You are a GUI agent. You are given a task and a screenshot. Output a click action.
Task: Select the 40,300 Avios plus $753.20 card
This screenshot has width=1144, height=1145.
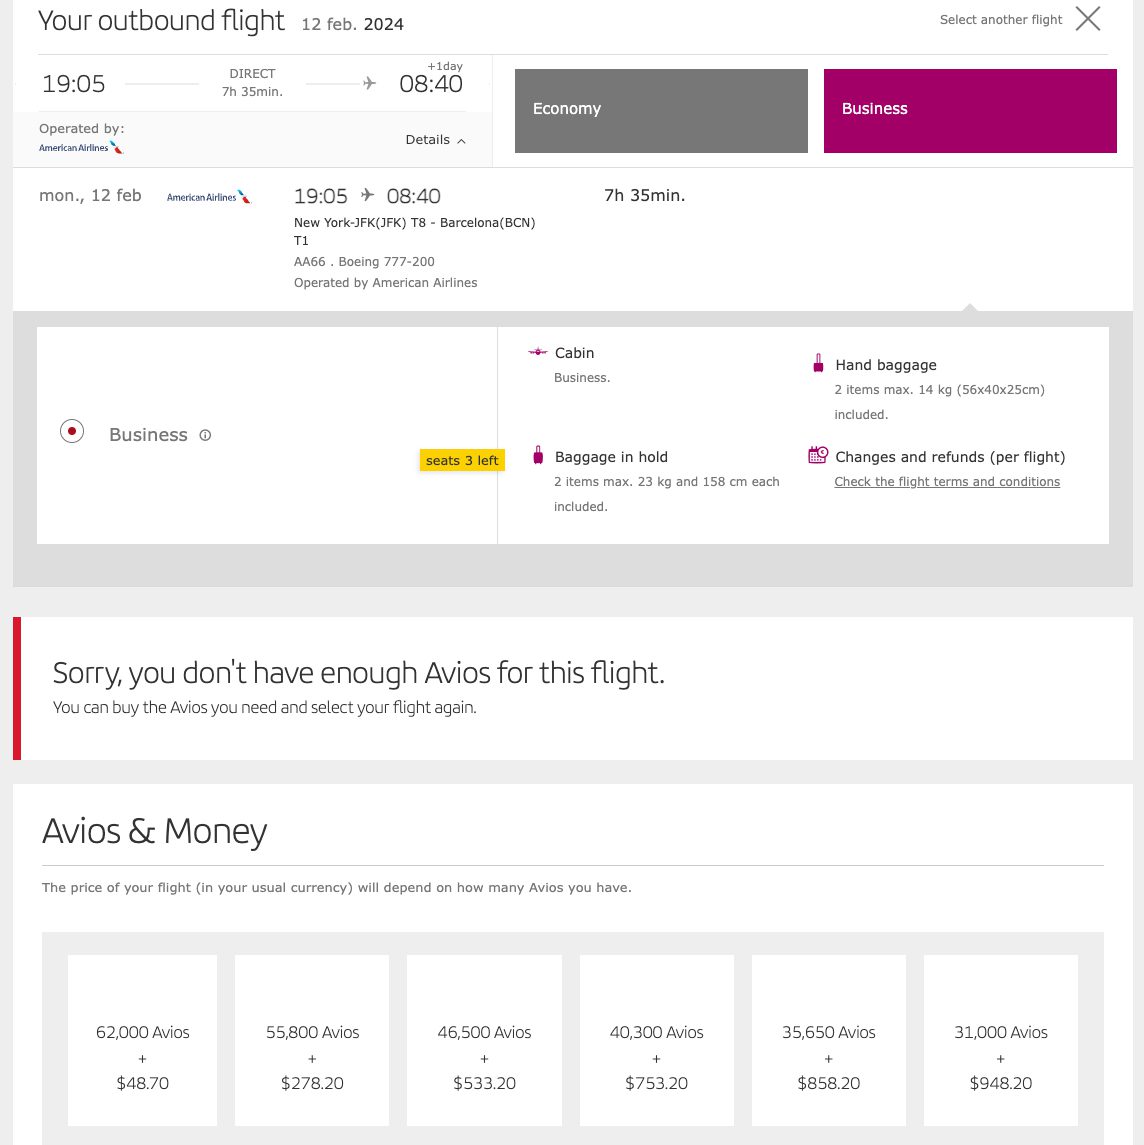(656, 1040)
